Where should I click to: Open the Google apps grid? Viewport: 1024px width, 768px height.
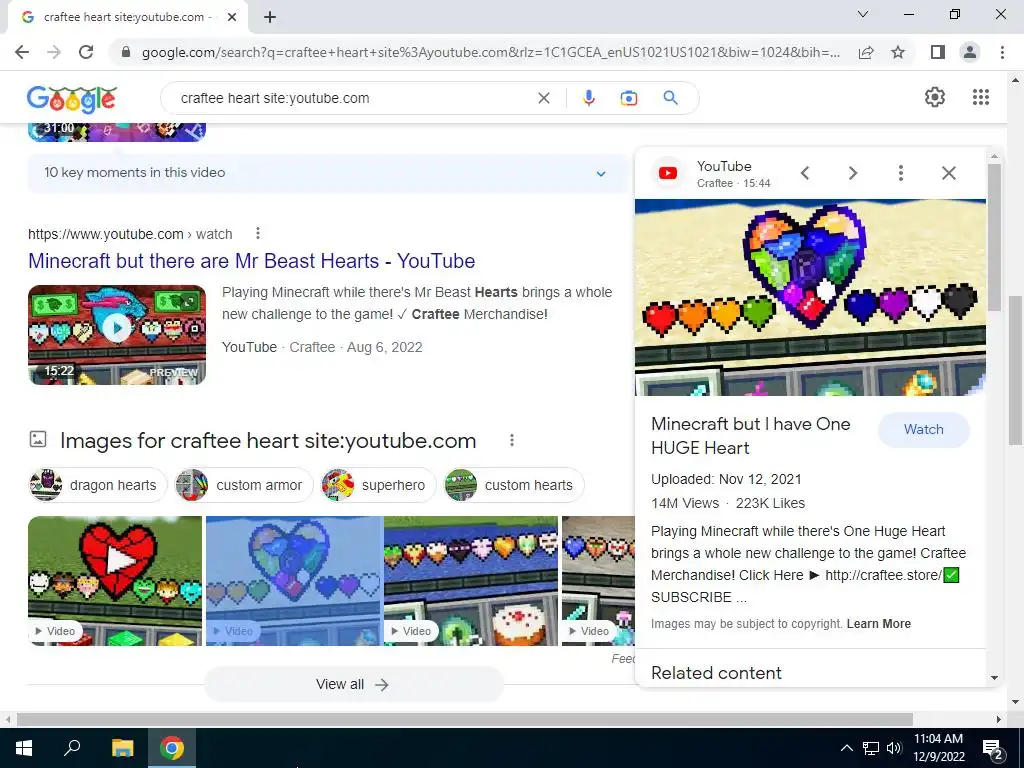980,97
